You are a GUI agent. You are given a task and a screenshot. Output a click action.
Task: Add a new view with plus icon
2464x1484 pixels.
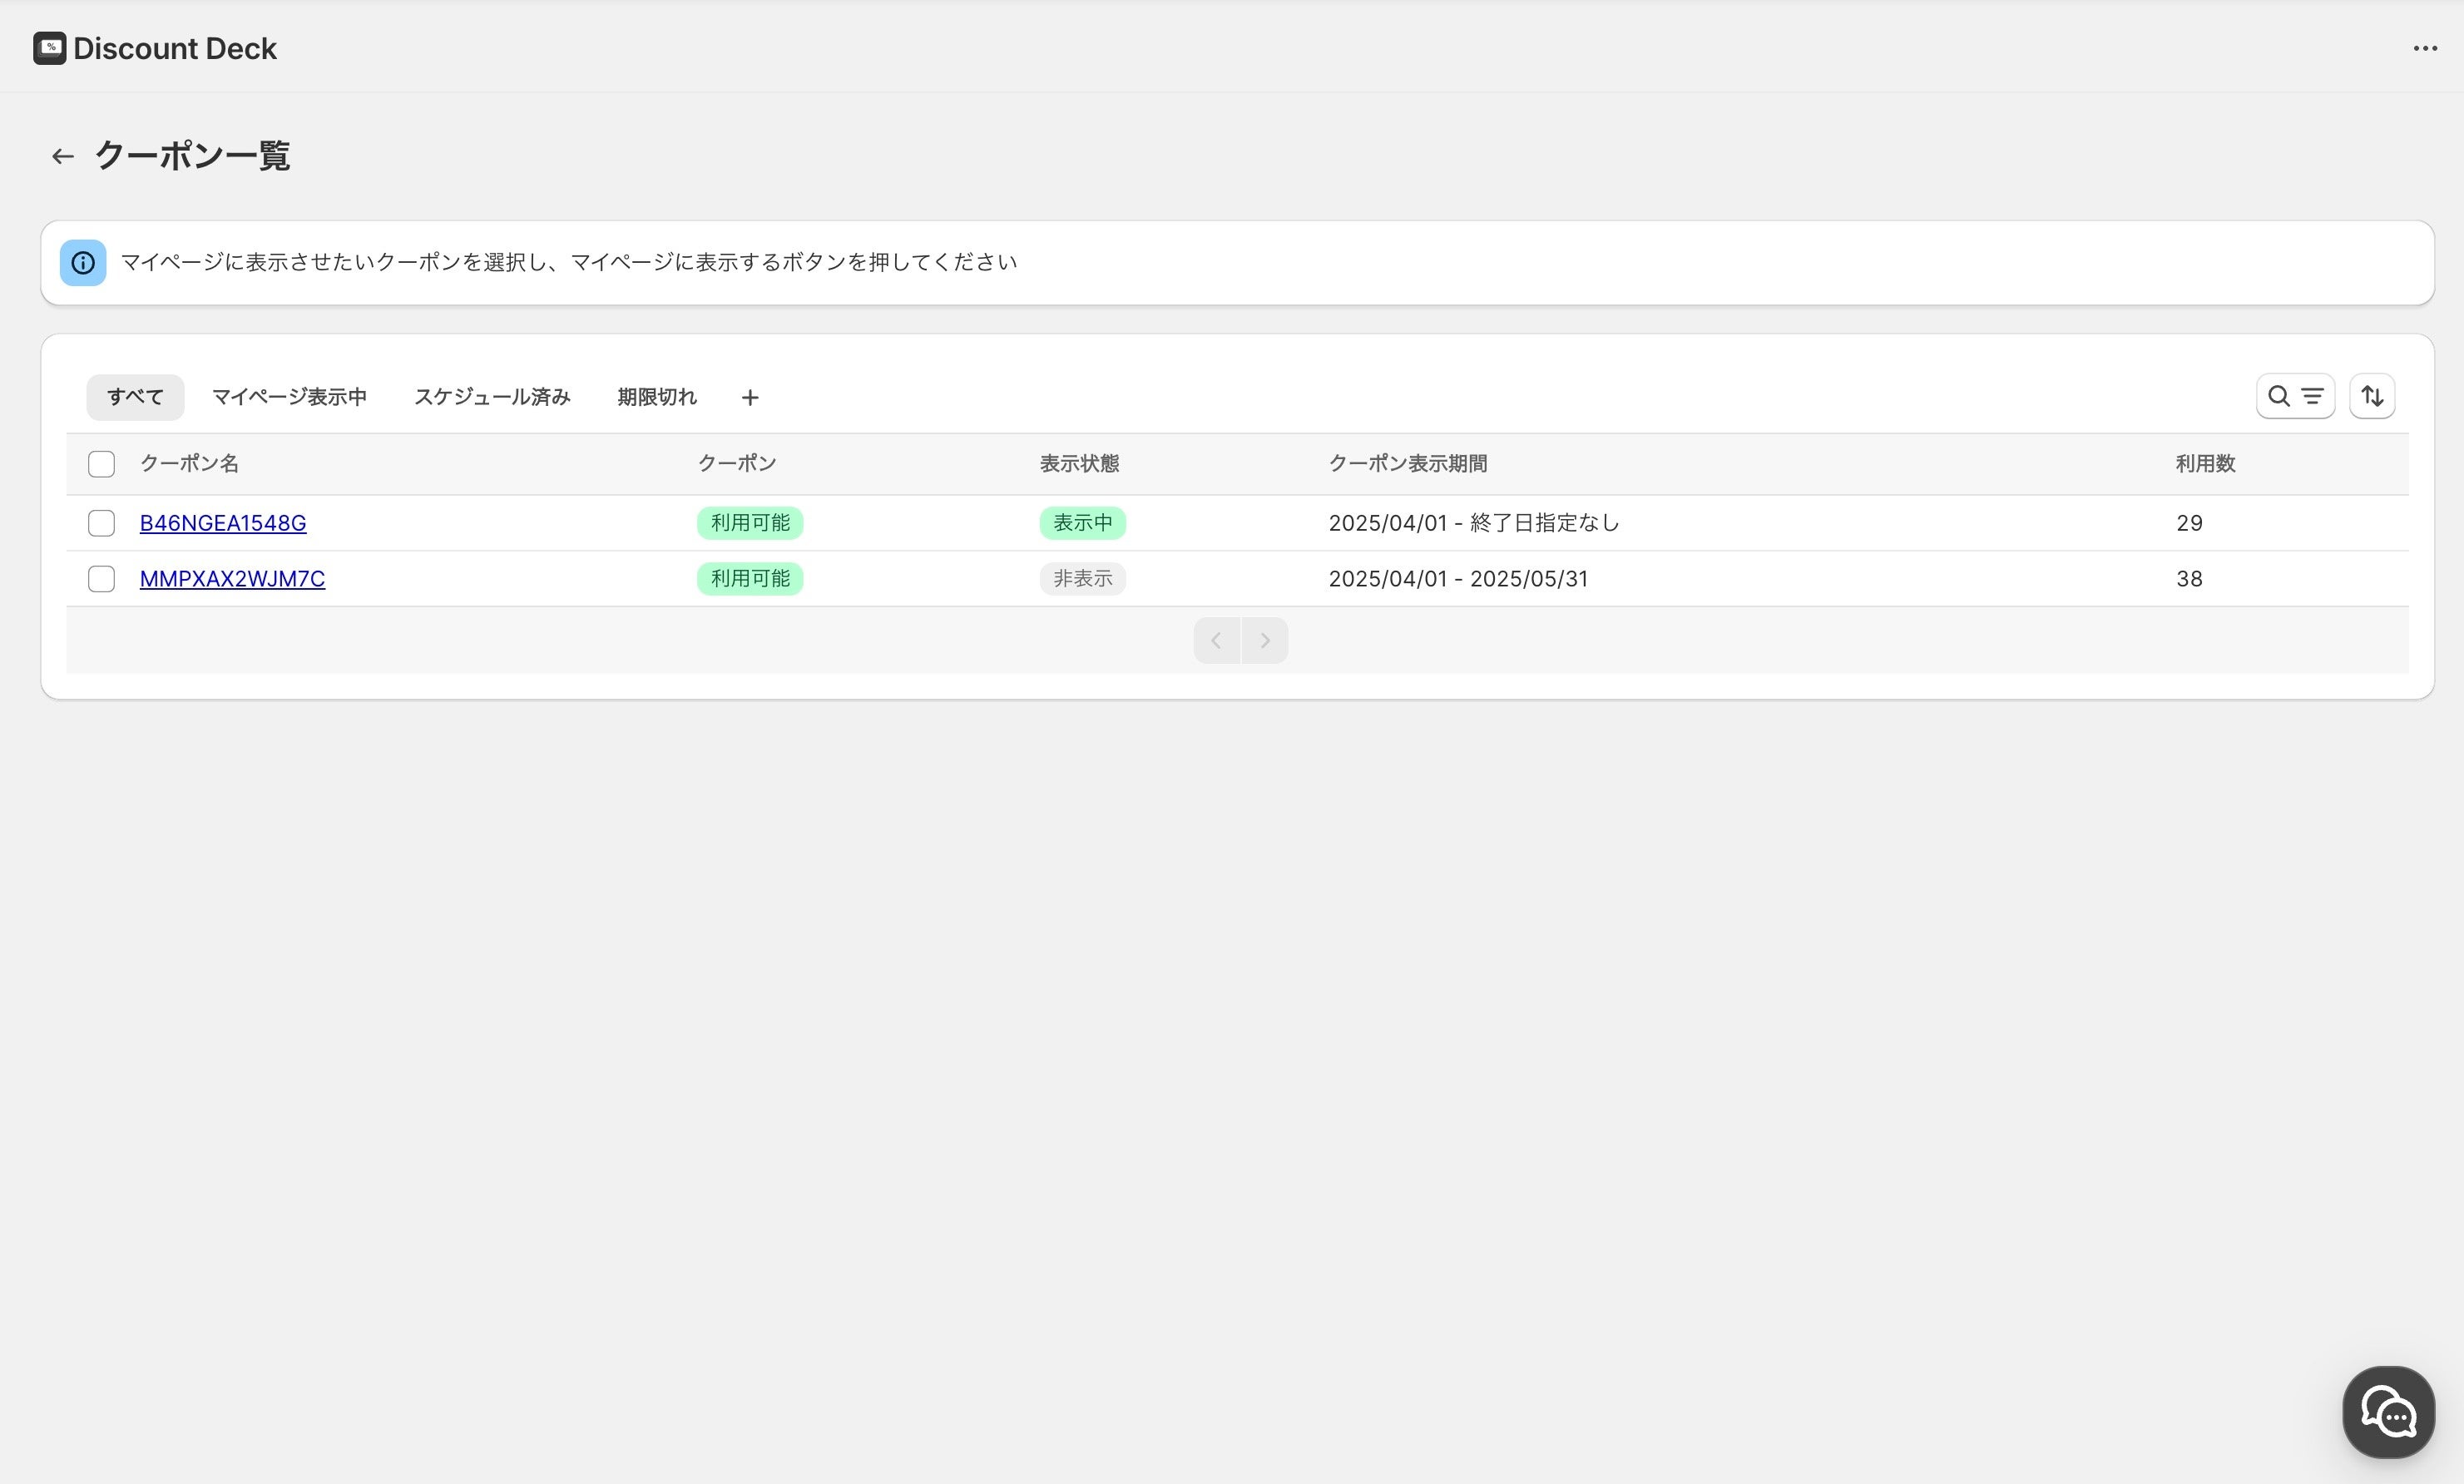tap(750, 398)
